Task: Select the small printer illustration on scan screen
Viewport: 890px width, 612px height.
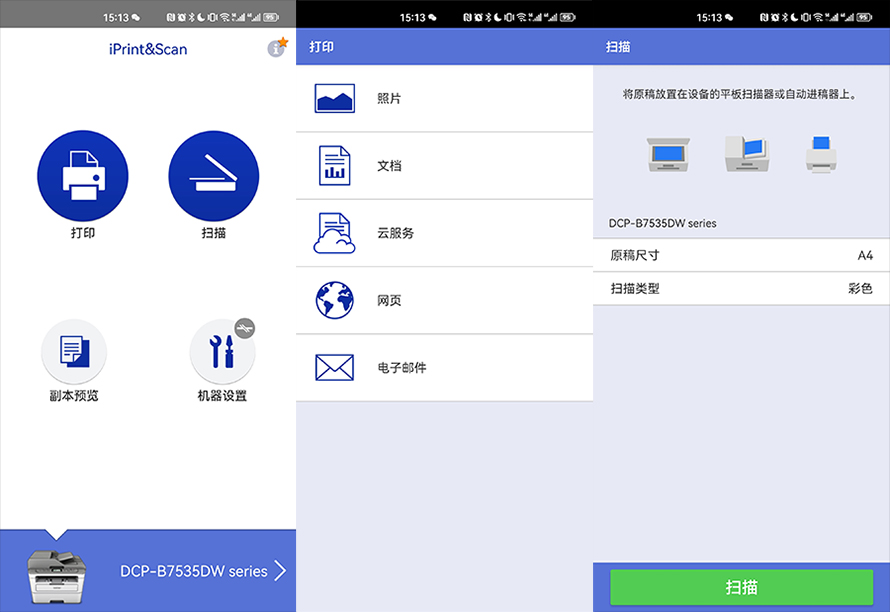Action: point(820,152)
